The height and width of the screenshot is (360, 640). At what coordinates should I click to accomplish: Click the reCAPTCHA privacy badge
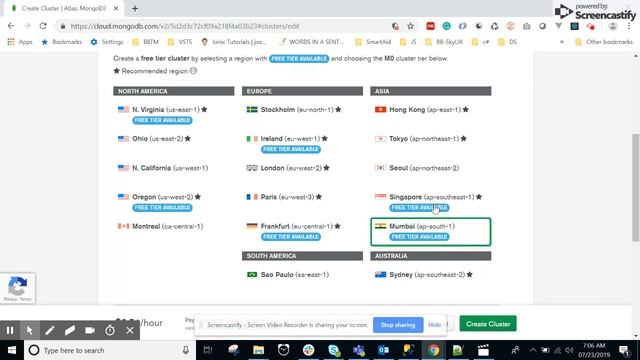click(x=18, y=288)
